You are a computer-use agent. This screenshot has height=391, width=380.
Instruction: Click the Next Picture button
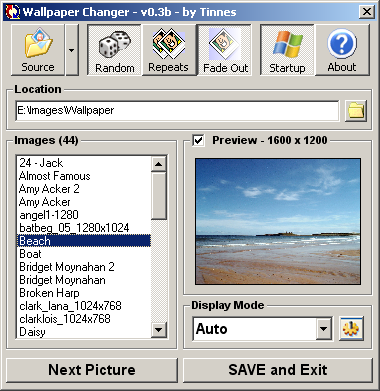(92, 370)
